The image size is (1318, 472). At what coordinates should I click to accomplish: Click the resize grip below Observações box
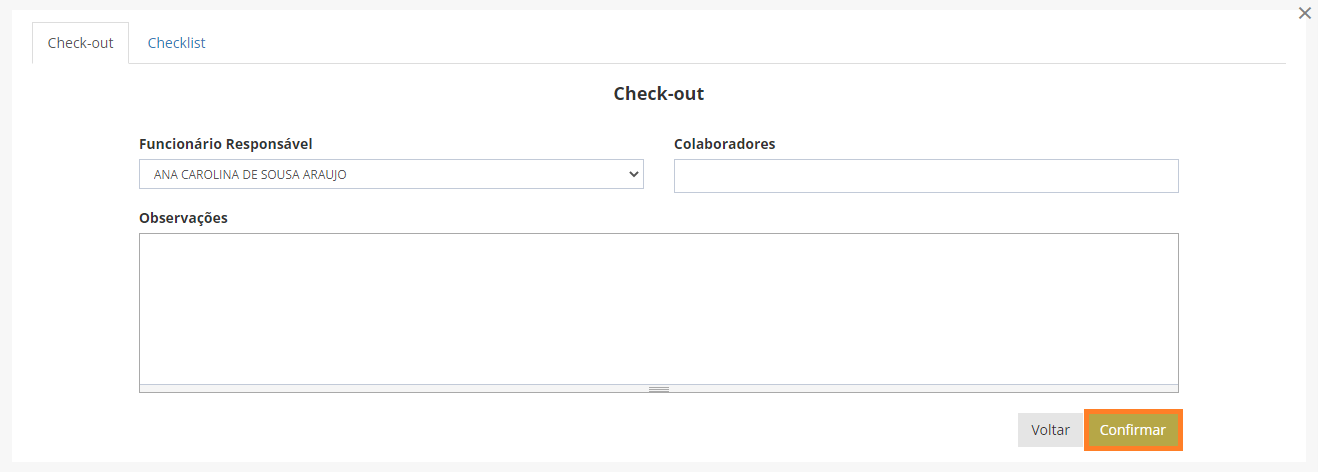tap(658, 389)
